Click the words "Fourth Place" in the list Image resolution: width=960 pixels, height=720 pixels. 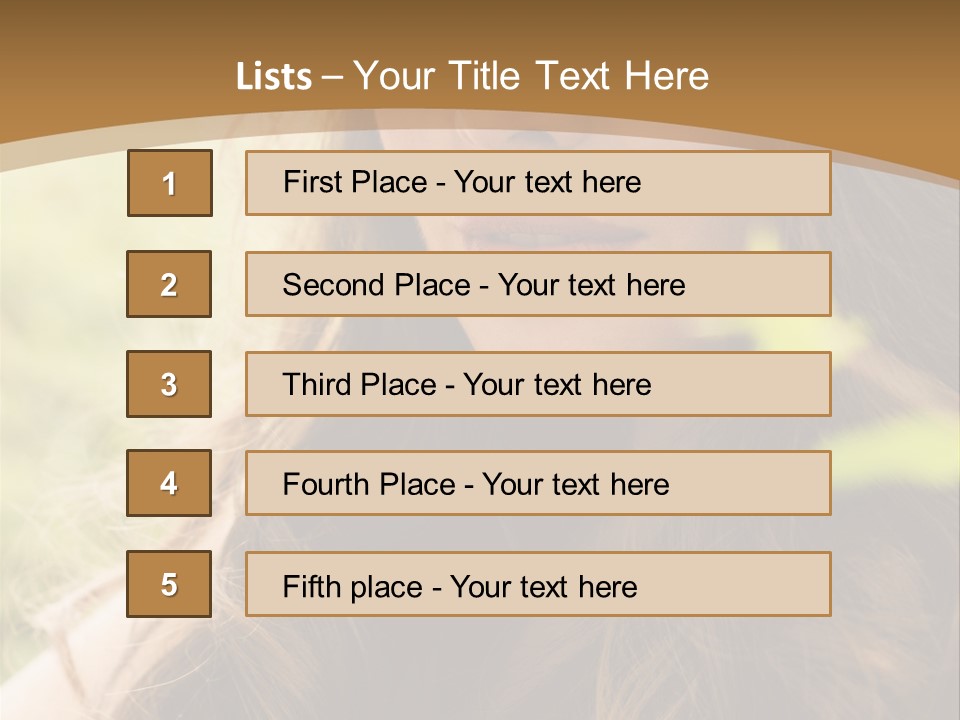coord(368,485)
